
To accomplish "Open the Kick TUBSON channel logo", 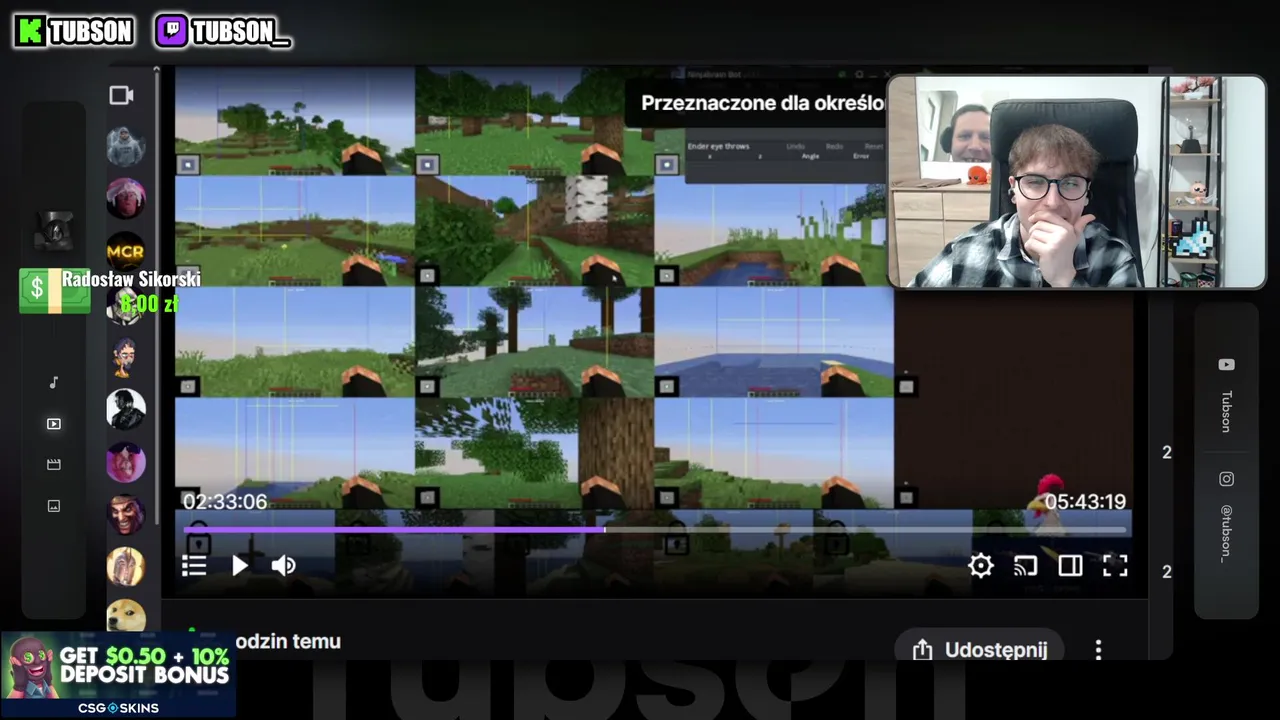I will (74, 32).
